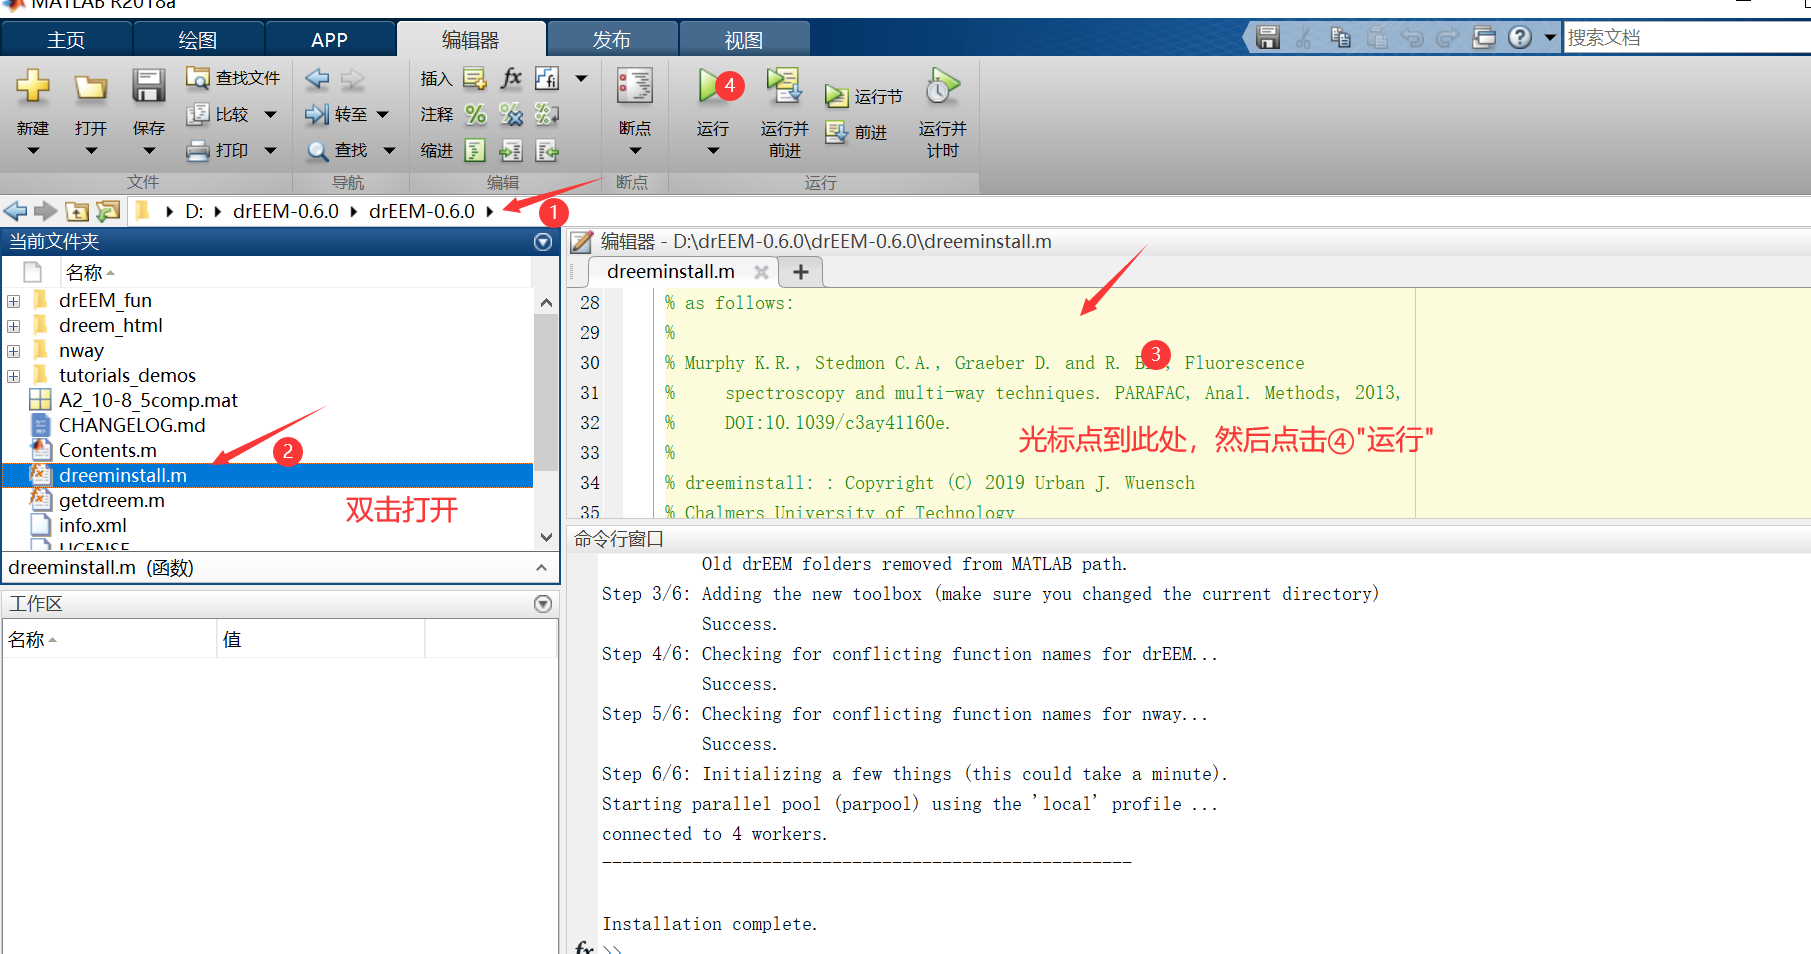Click the 运行并计时 (Run and Time) icon
This screenshot has height=954, width=1811.
coord(942,87)
